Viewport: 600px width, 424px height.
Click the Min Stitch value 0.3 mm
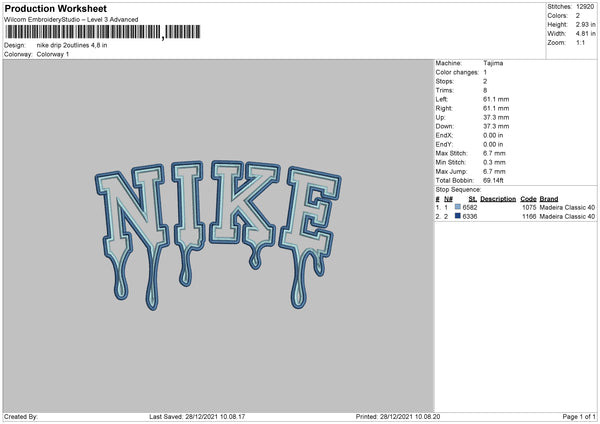pyautogui.click(x=494, y=162)
